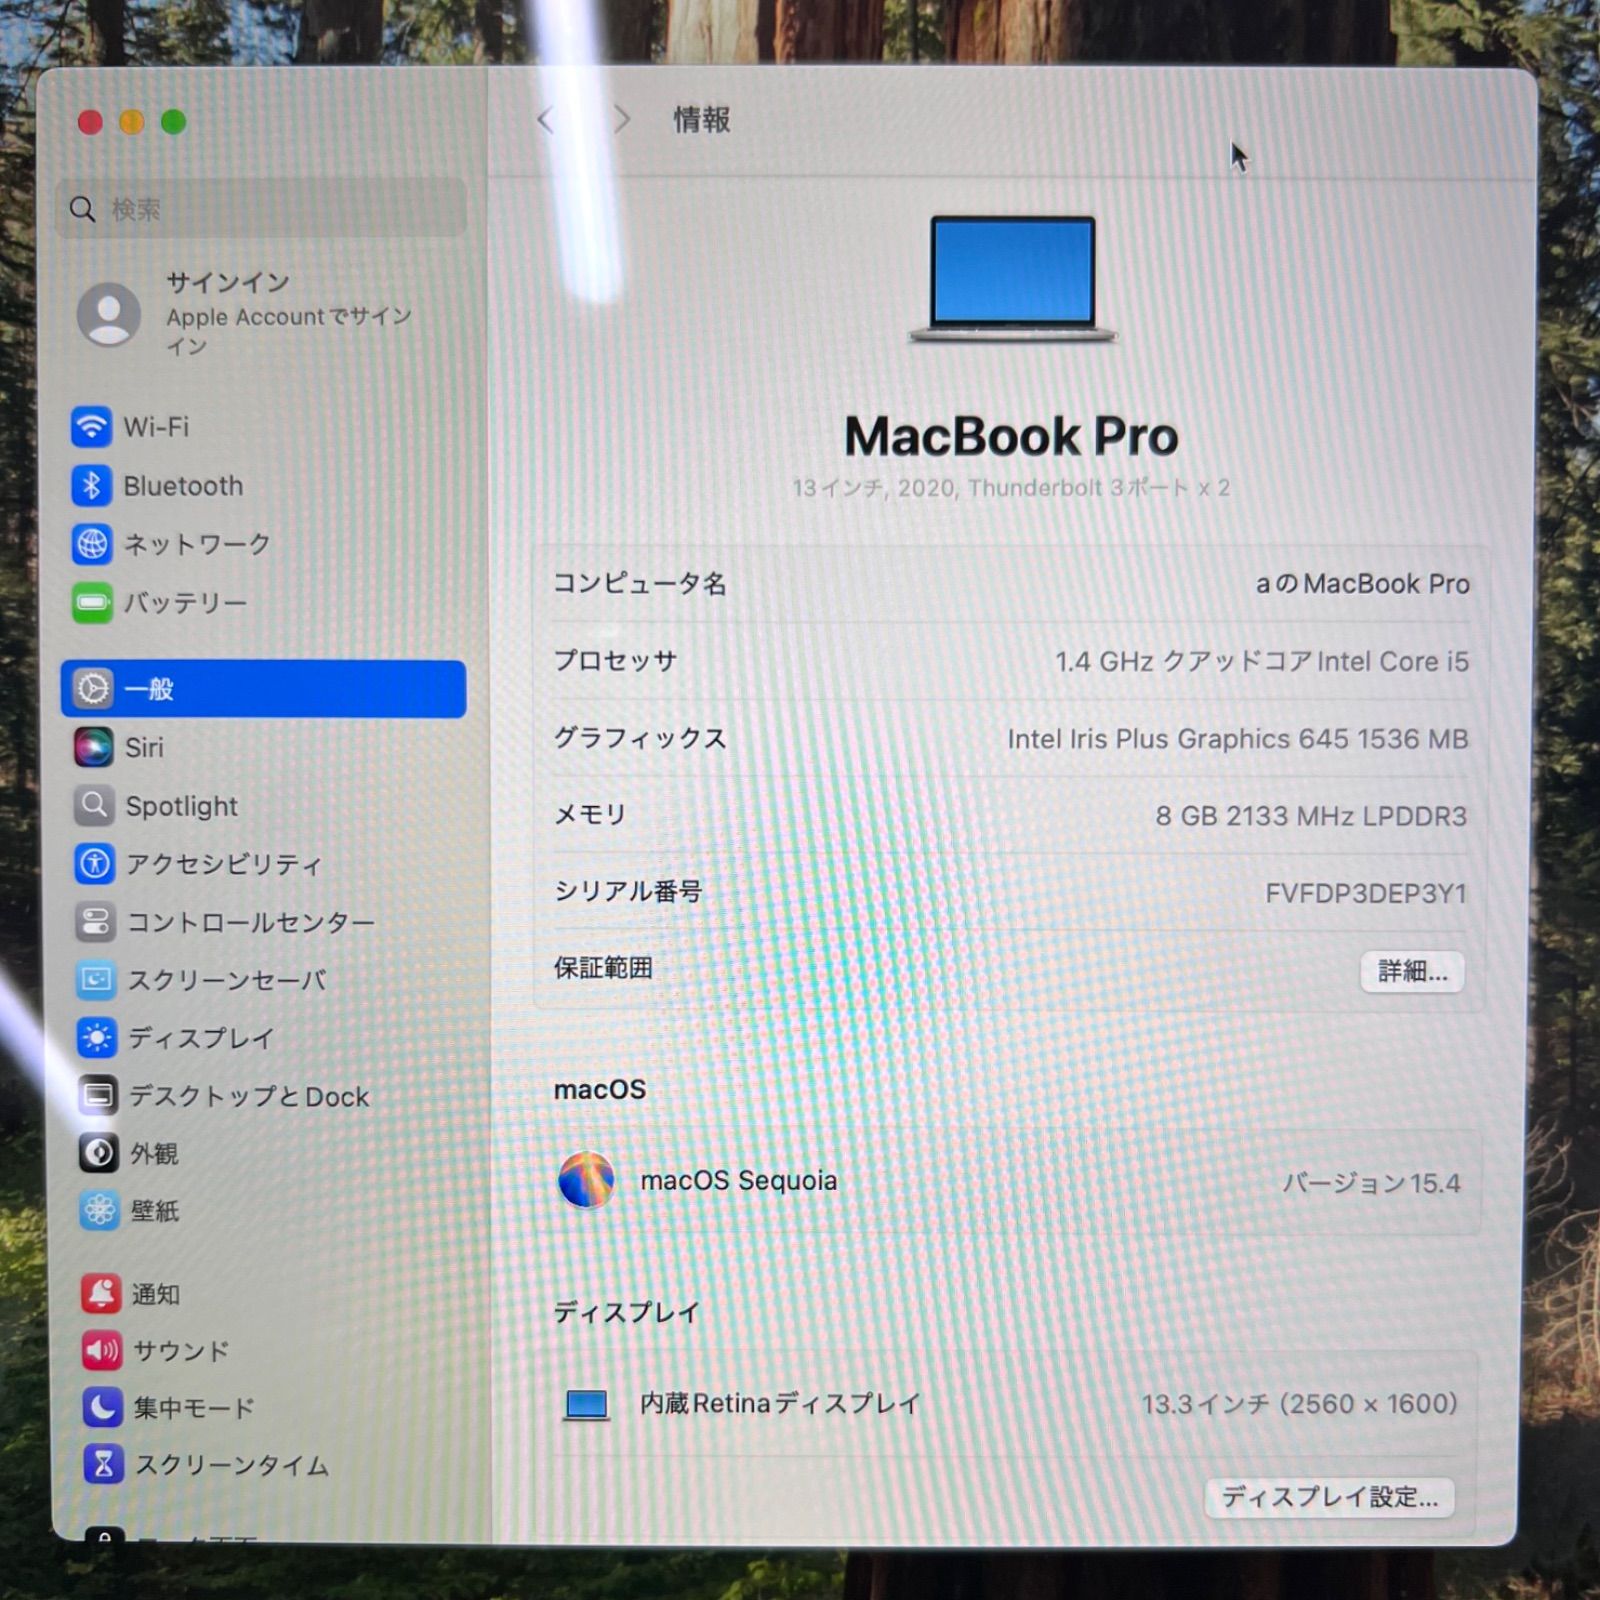Click Intel Iris Plus Graphics 645 value
Image resolution: width=1600 pixels, height=1600 pixels.
coord(1238,739)
